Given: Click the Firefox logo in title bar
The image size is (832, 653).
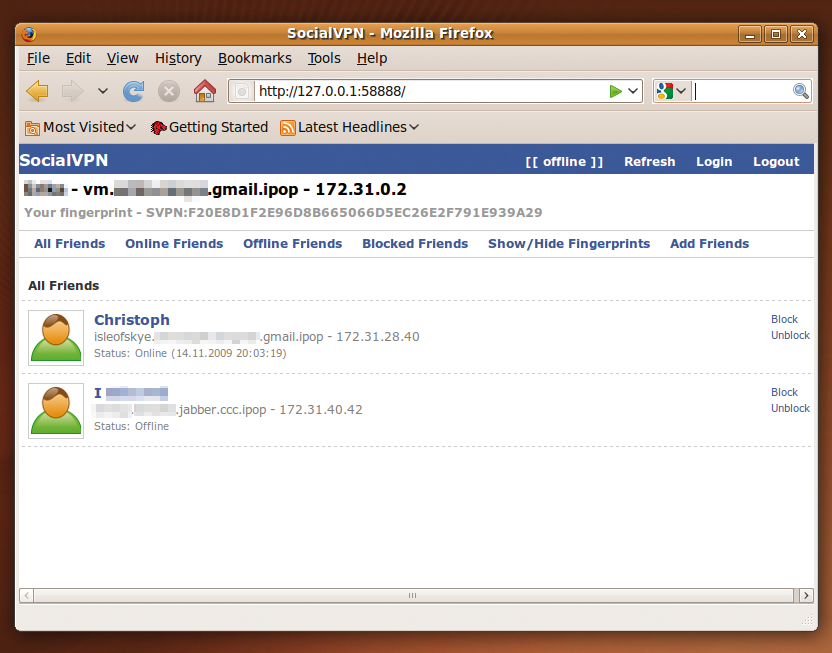Looking at the screenshot, I should (x=29, y=34).
